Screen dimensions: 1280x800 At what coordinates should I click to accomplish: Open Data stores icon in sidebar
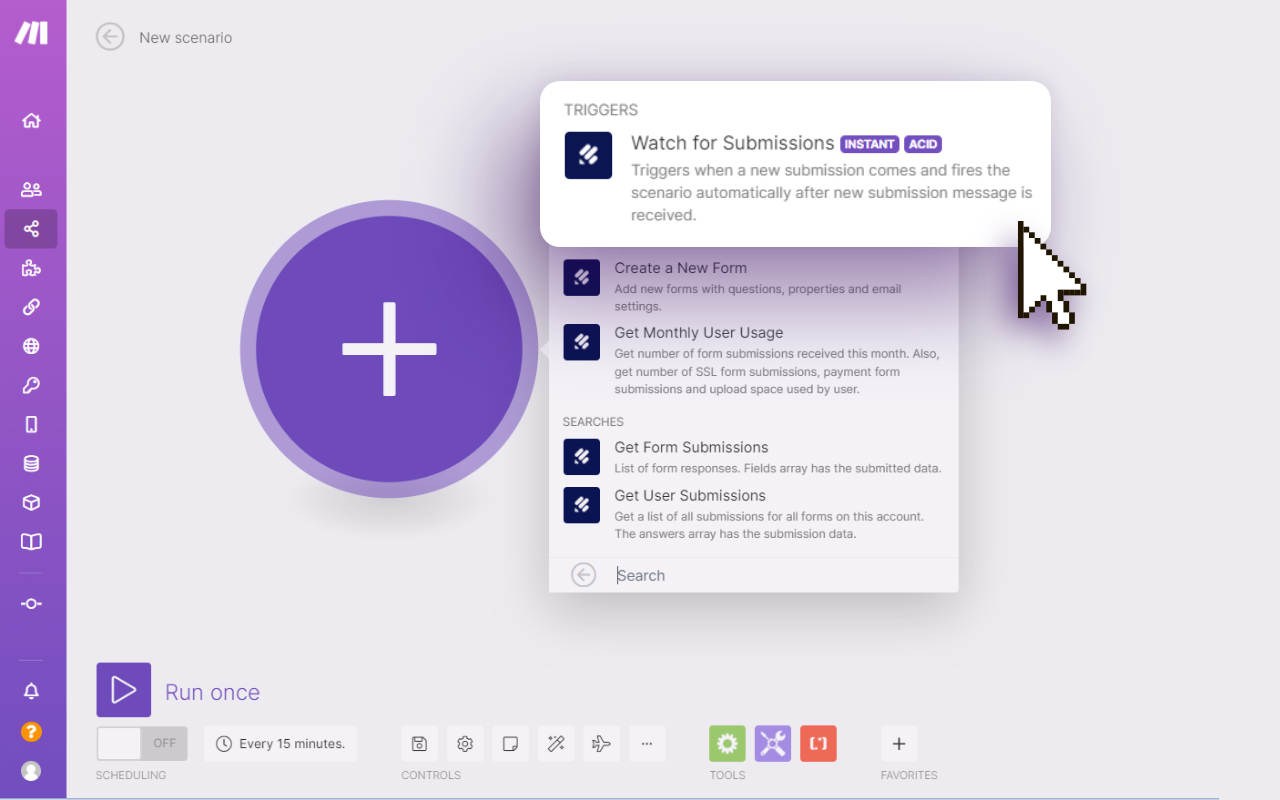31,463
